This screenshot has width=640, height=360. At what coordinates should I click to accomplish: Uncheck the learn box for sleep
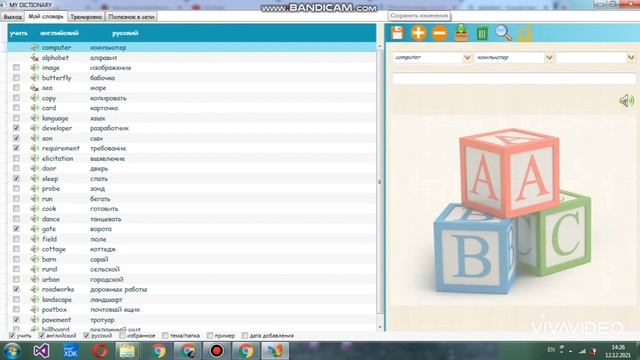(16, 179)
